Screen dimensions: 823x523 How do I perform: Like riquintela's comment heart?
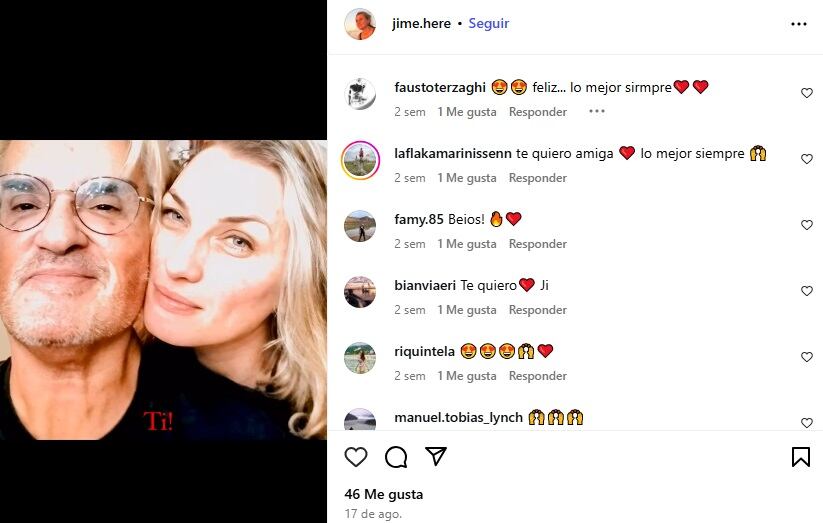[807, 357]
